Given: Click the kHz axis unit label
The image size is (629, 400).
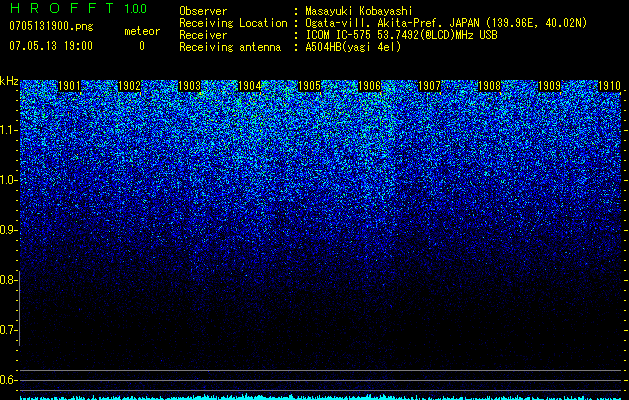Looking at the screenshot, I should 9,81.
